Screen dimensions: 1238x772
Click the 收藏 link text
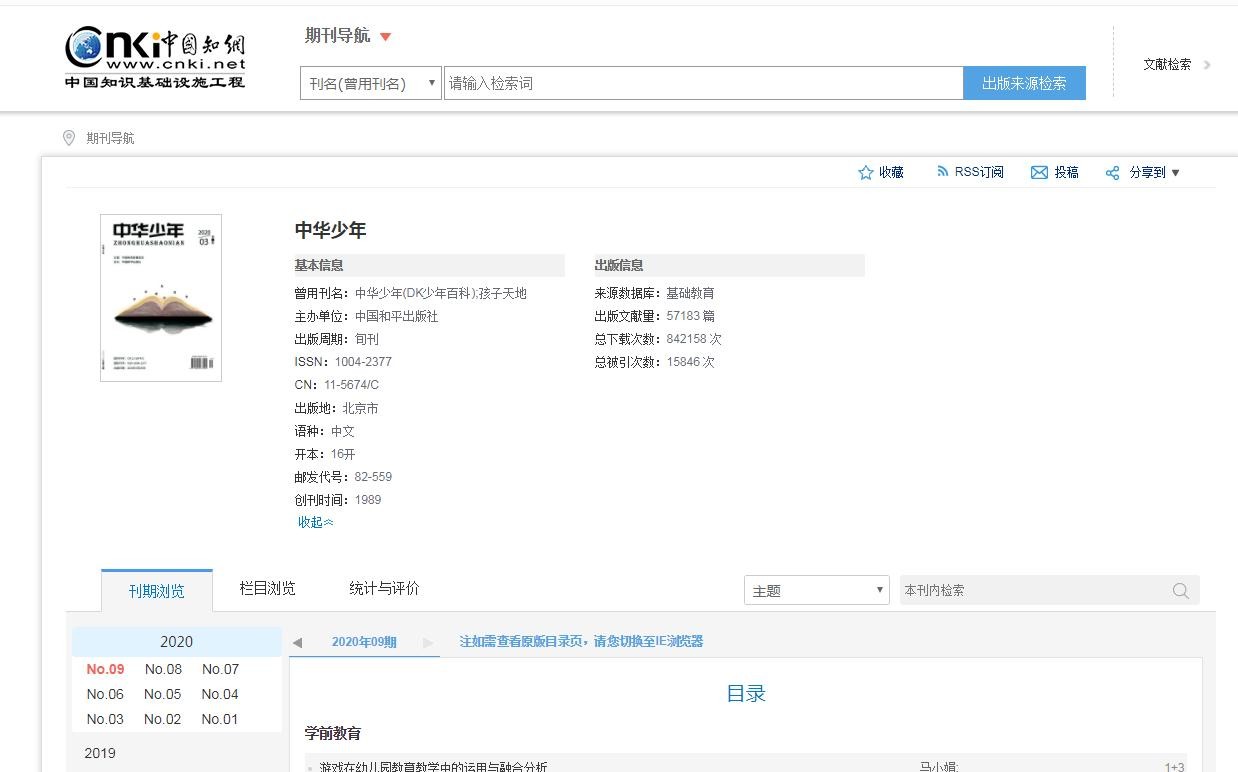(x=891, y=172)
